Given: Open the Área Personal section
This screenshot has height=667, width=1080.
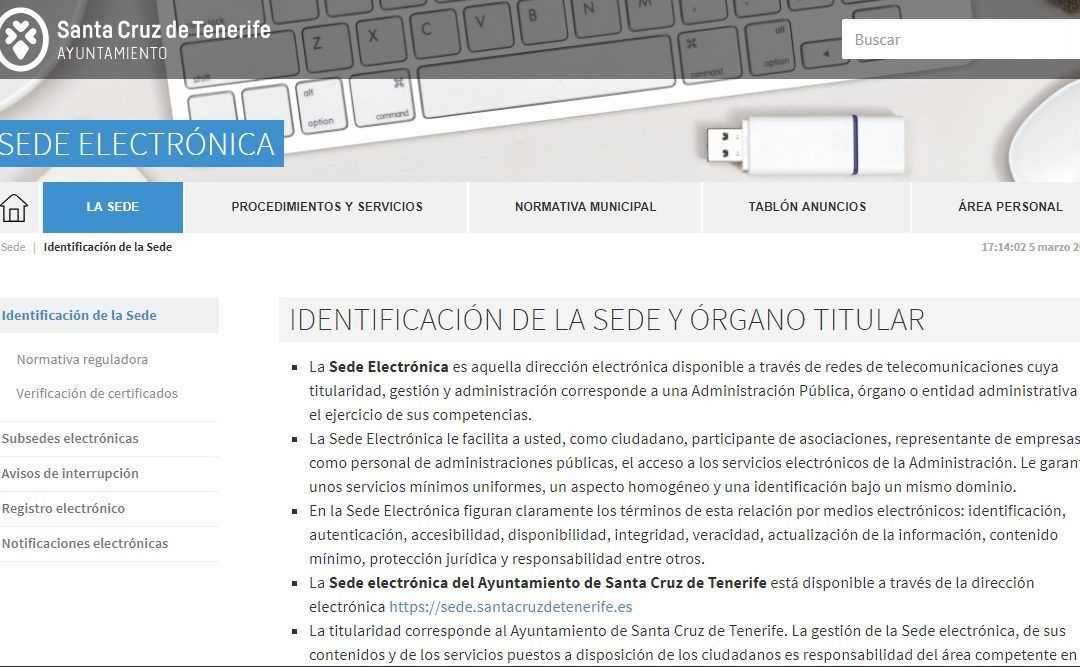Looking at the screenshot, I should pyautogui.click(x=1009, y=207).
